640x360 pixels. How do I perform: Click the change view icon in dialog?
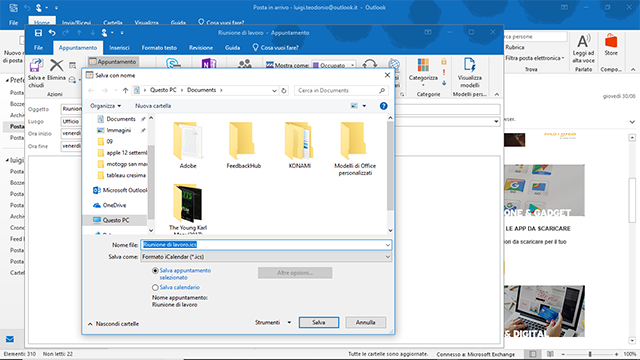pyautogui.click(x=354, y=106)
